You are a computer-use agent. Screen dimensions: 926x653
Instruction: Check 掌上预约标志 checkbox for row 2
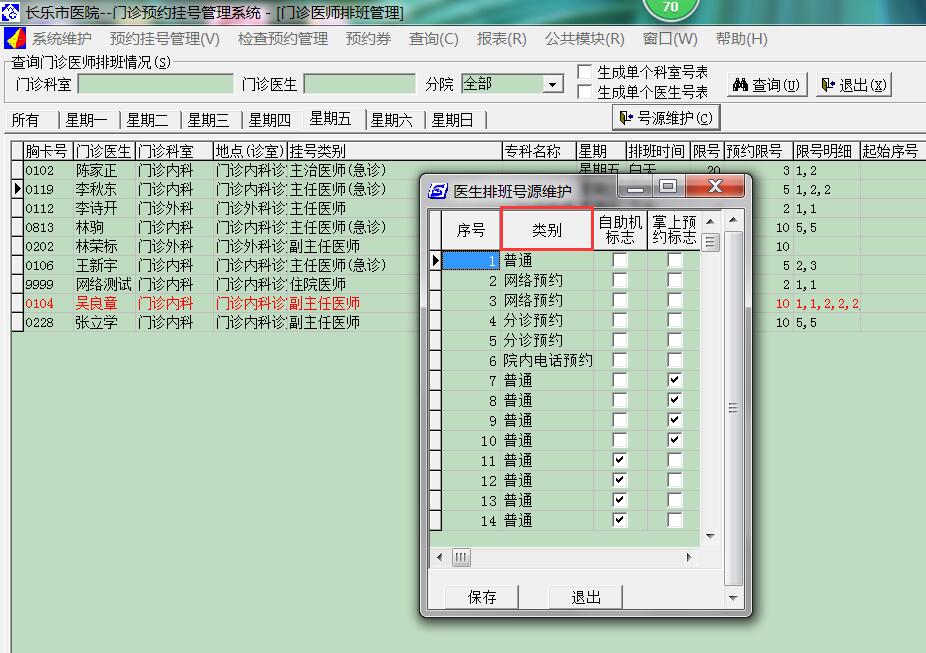(x=674, y=280)
